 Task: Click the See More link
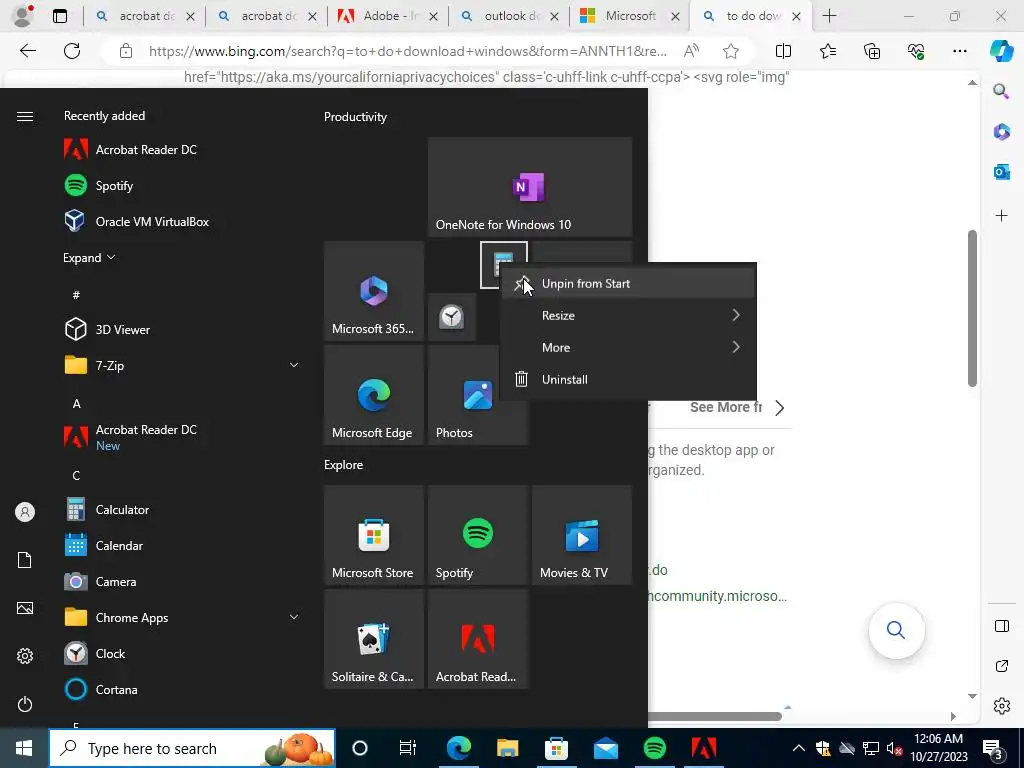725,408
